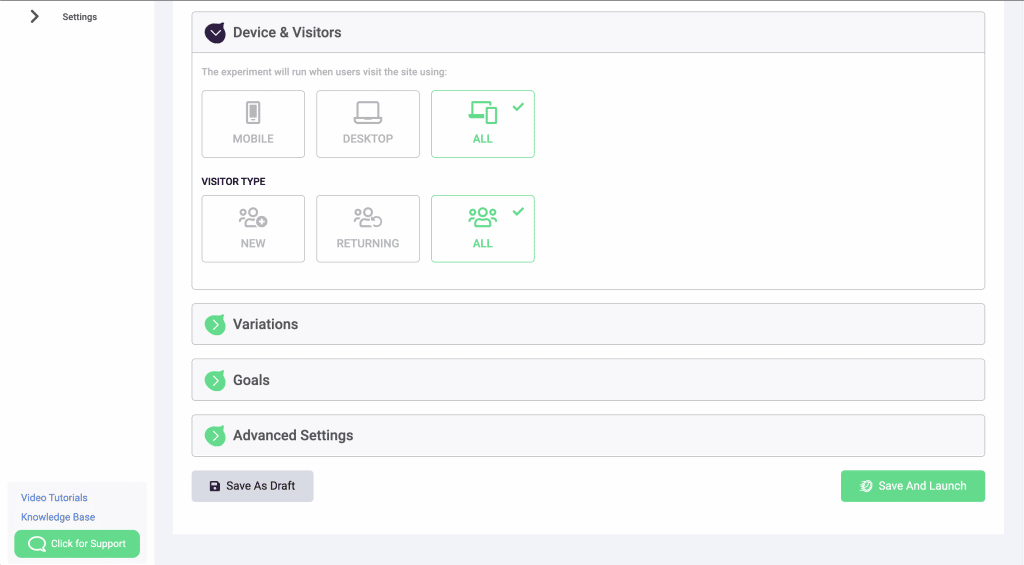Click Save And Launch button

pyautogui.click(x=912, y=486)
